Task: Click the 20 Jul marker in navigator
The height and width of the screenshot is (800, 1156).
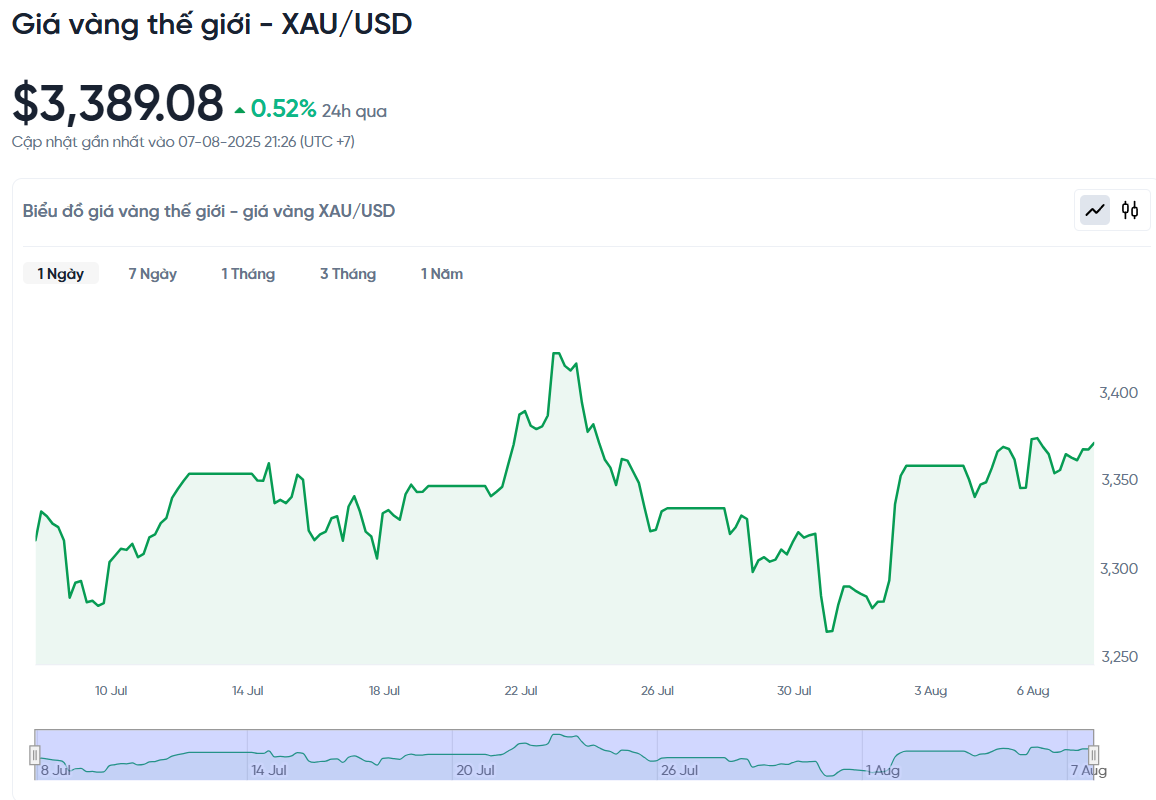Action: point(476,771)
